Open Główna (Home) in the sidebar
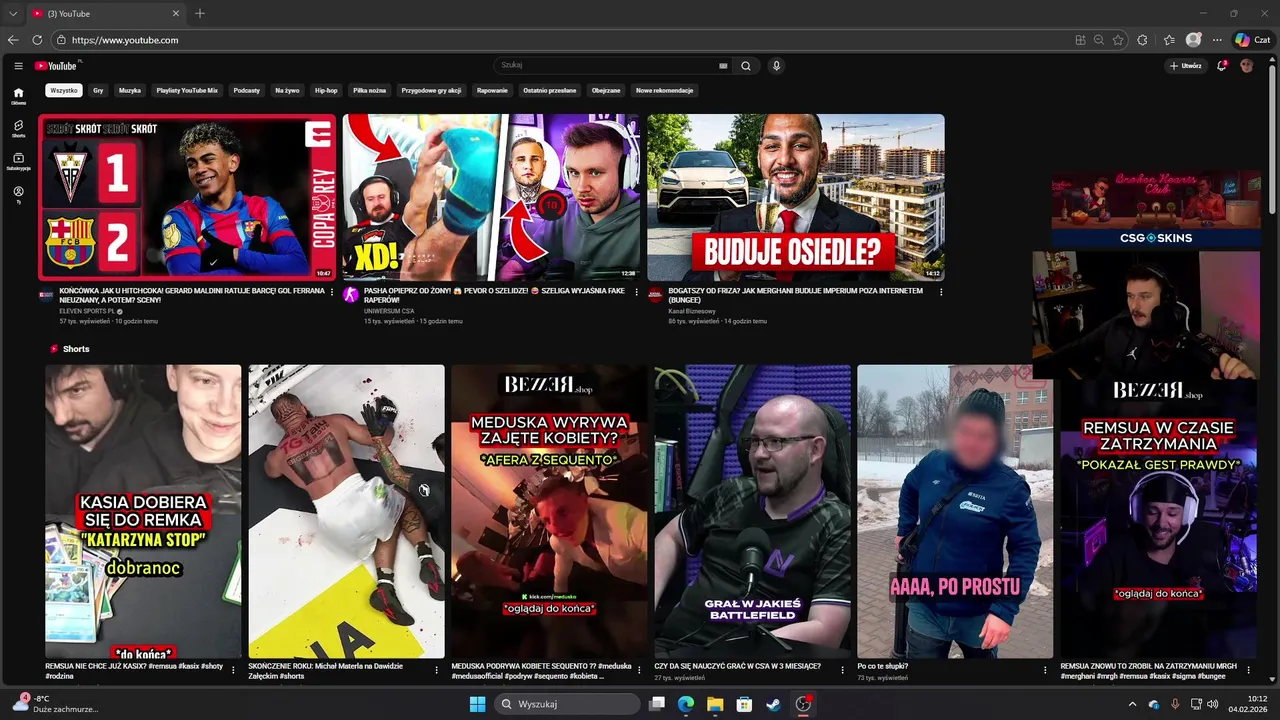The image size is (1280, 720). [x=18, y=96]
